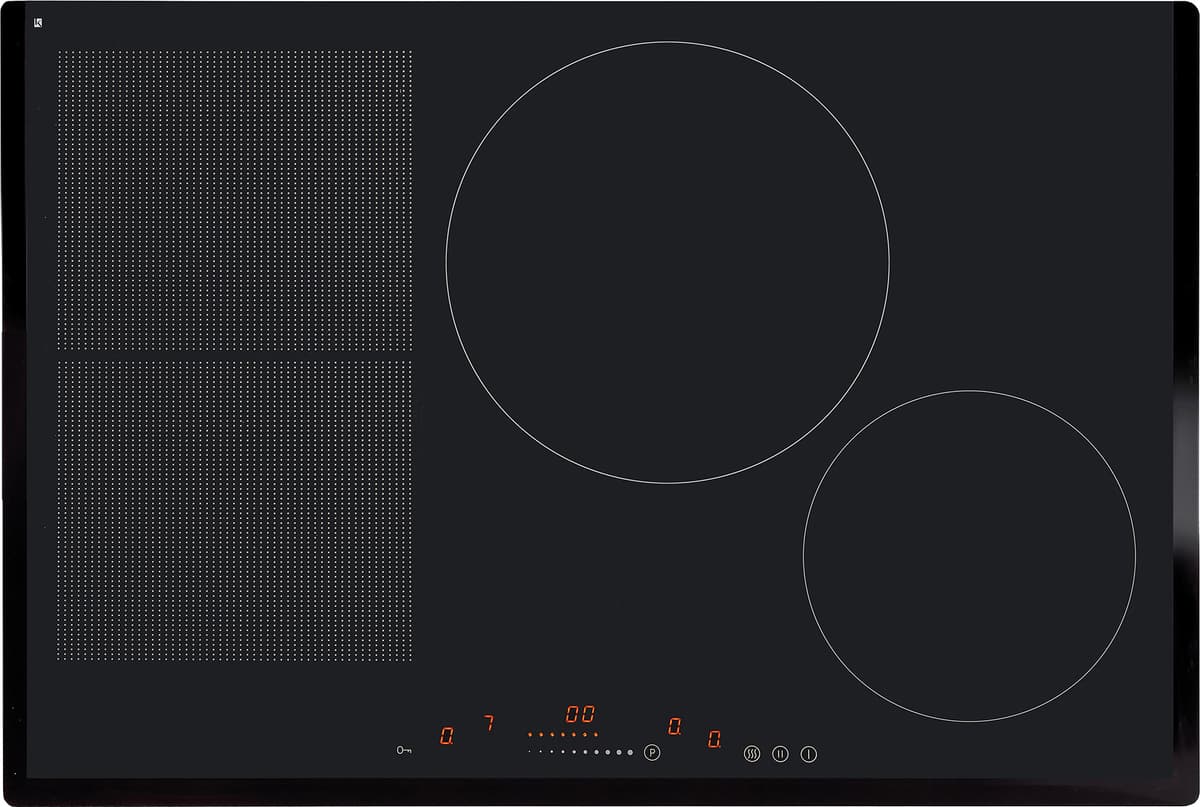Tap the P power boost button
The image size is (1200, 807).
pyautogui.click(x=652, y=753)
